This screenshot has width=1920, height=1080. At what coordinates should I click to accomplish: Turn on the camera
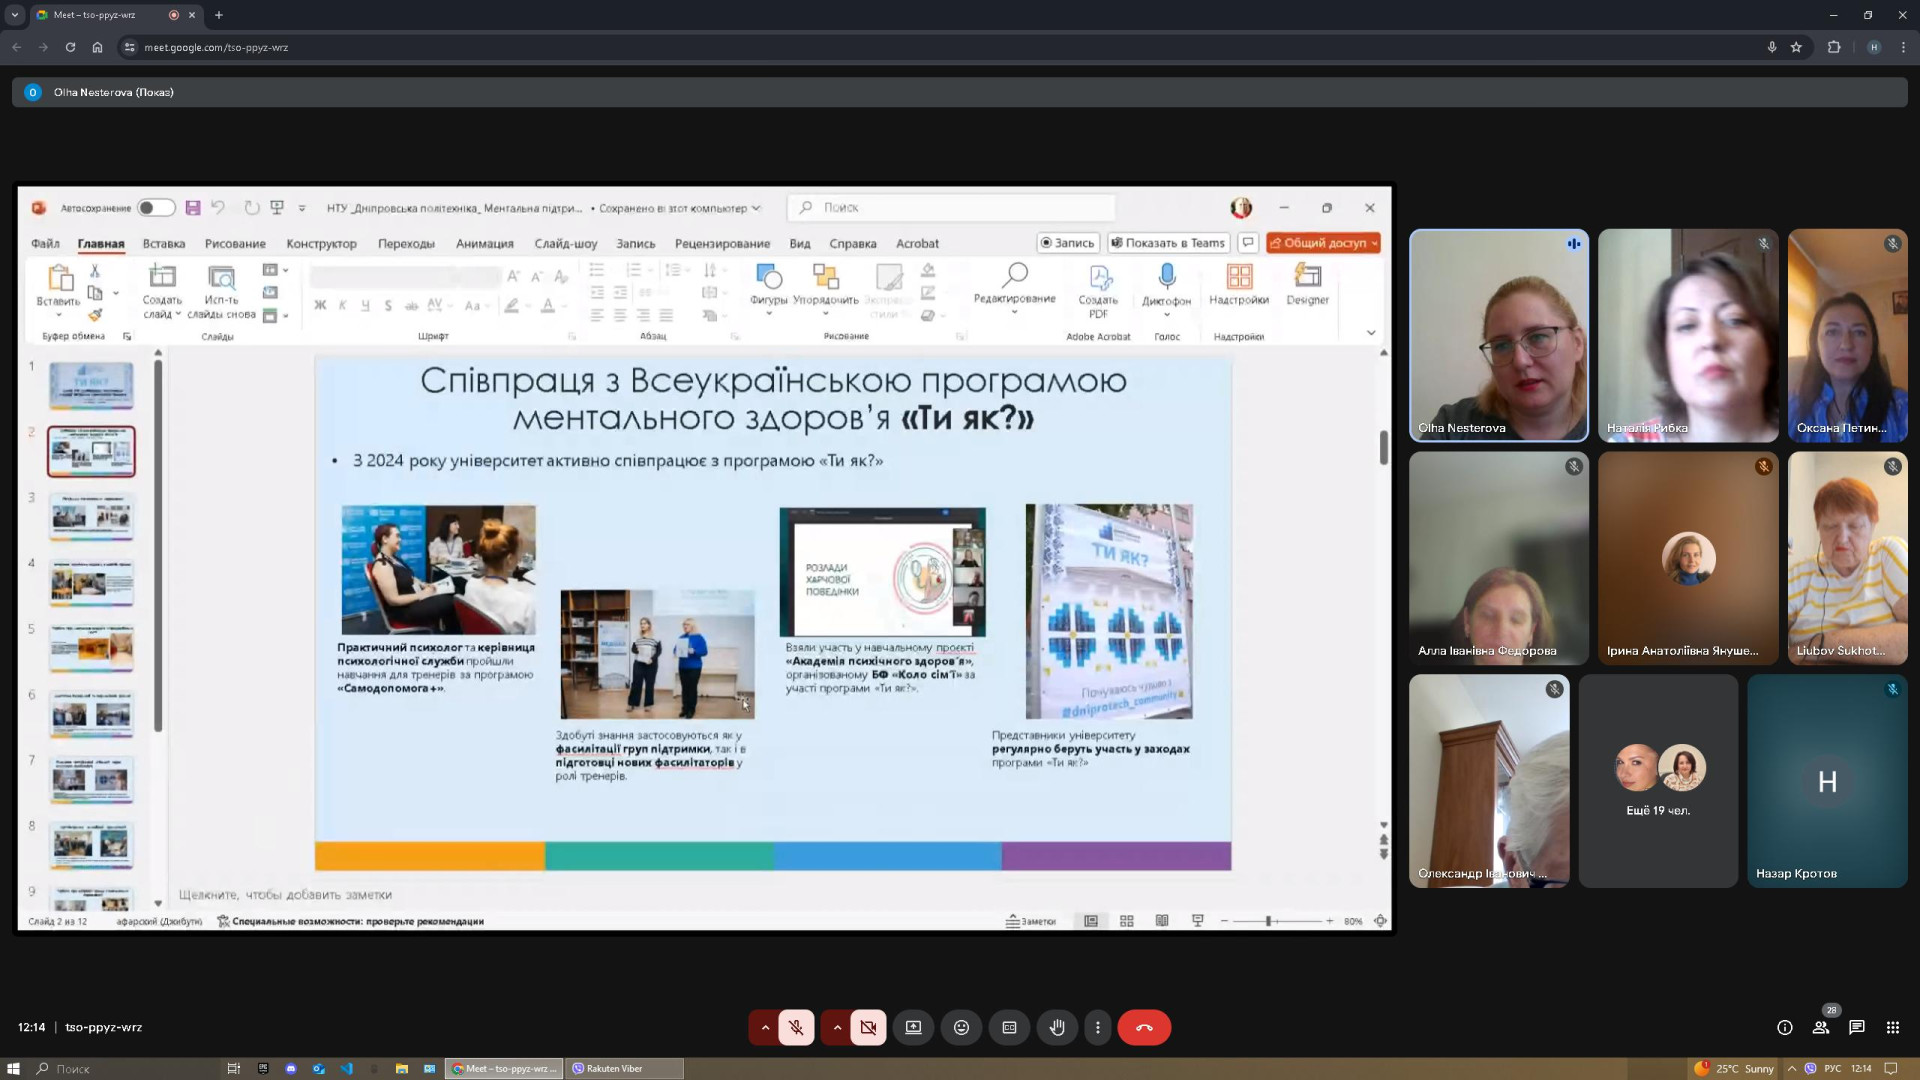click(868, 1027)
